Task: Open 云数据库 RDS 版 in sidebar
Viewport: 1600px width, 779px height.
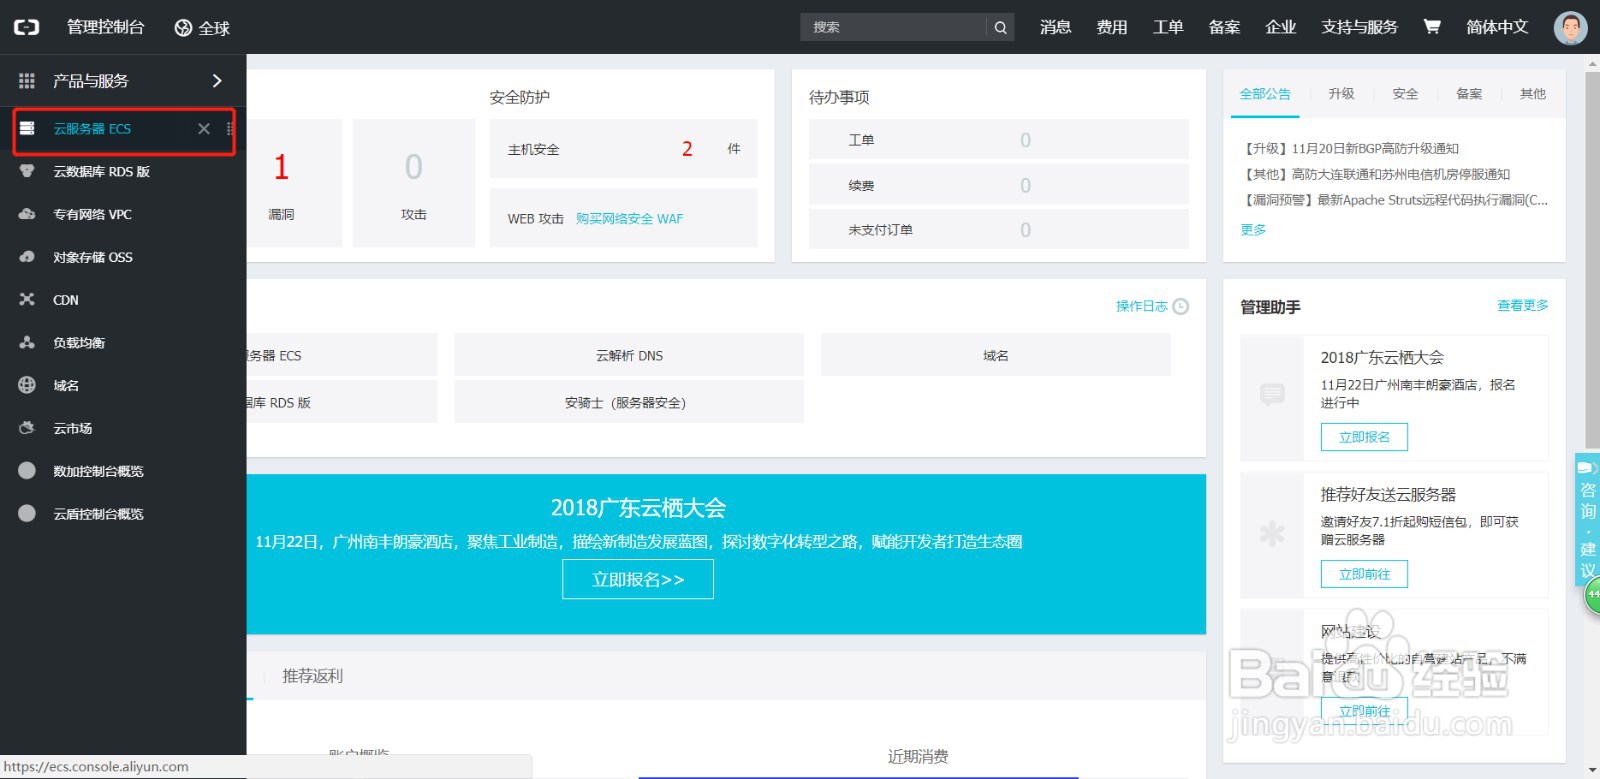Action: tap(101, 171)
